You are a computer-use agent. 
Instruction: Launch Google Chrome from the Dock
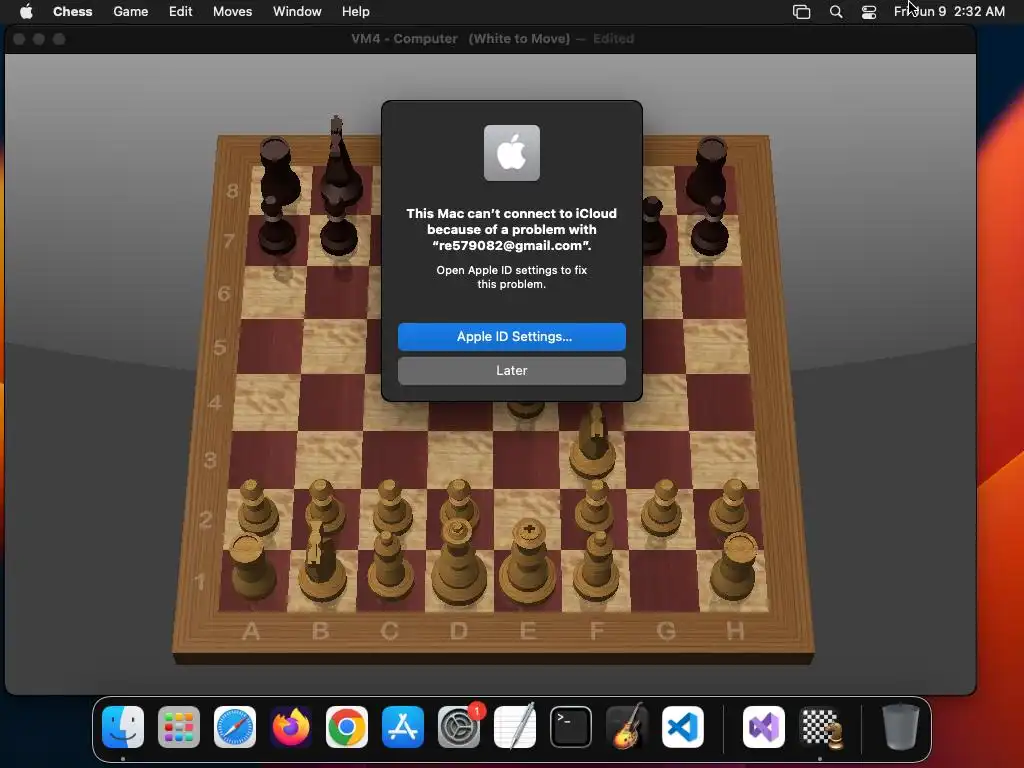(347, 726)
